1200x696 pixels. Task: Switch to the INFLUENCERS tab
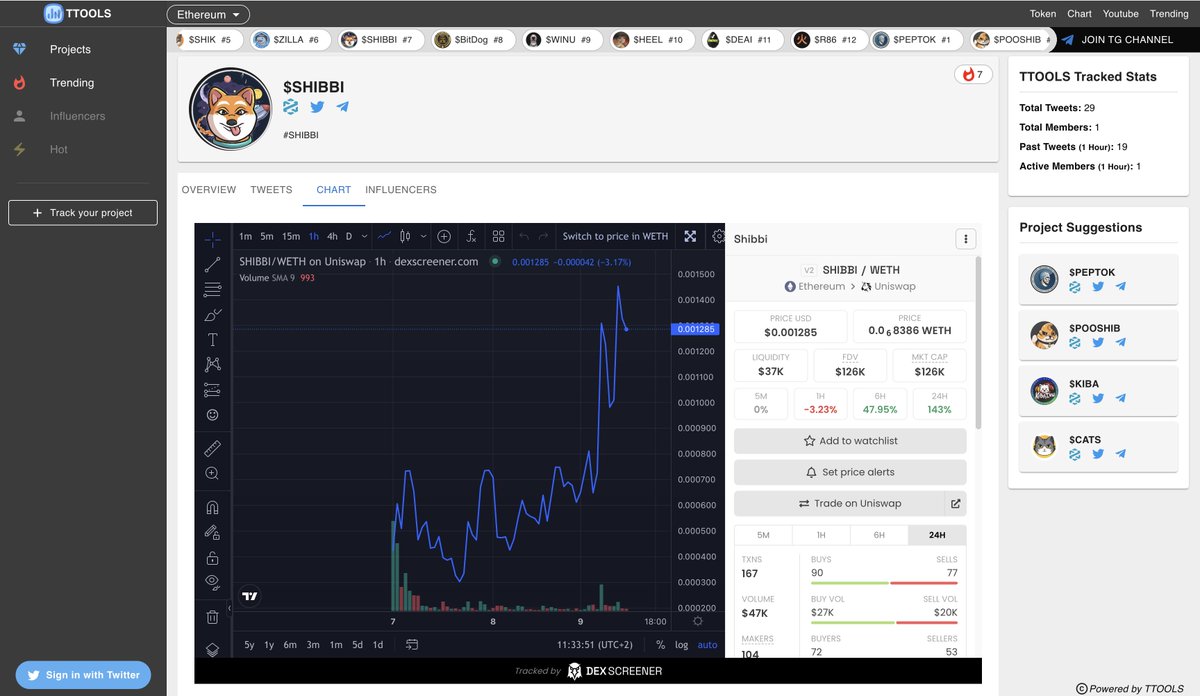click(401, 190)
